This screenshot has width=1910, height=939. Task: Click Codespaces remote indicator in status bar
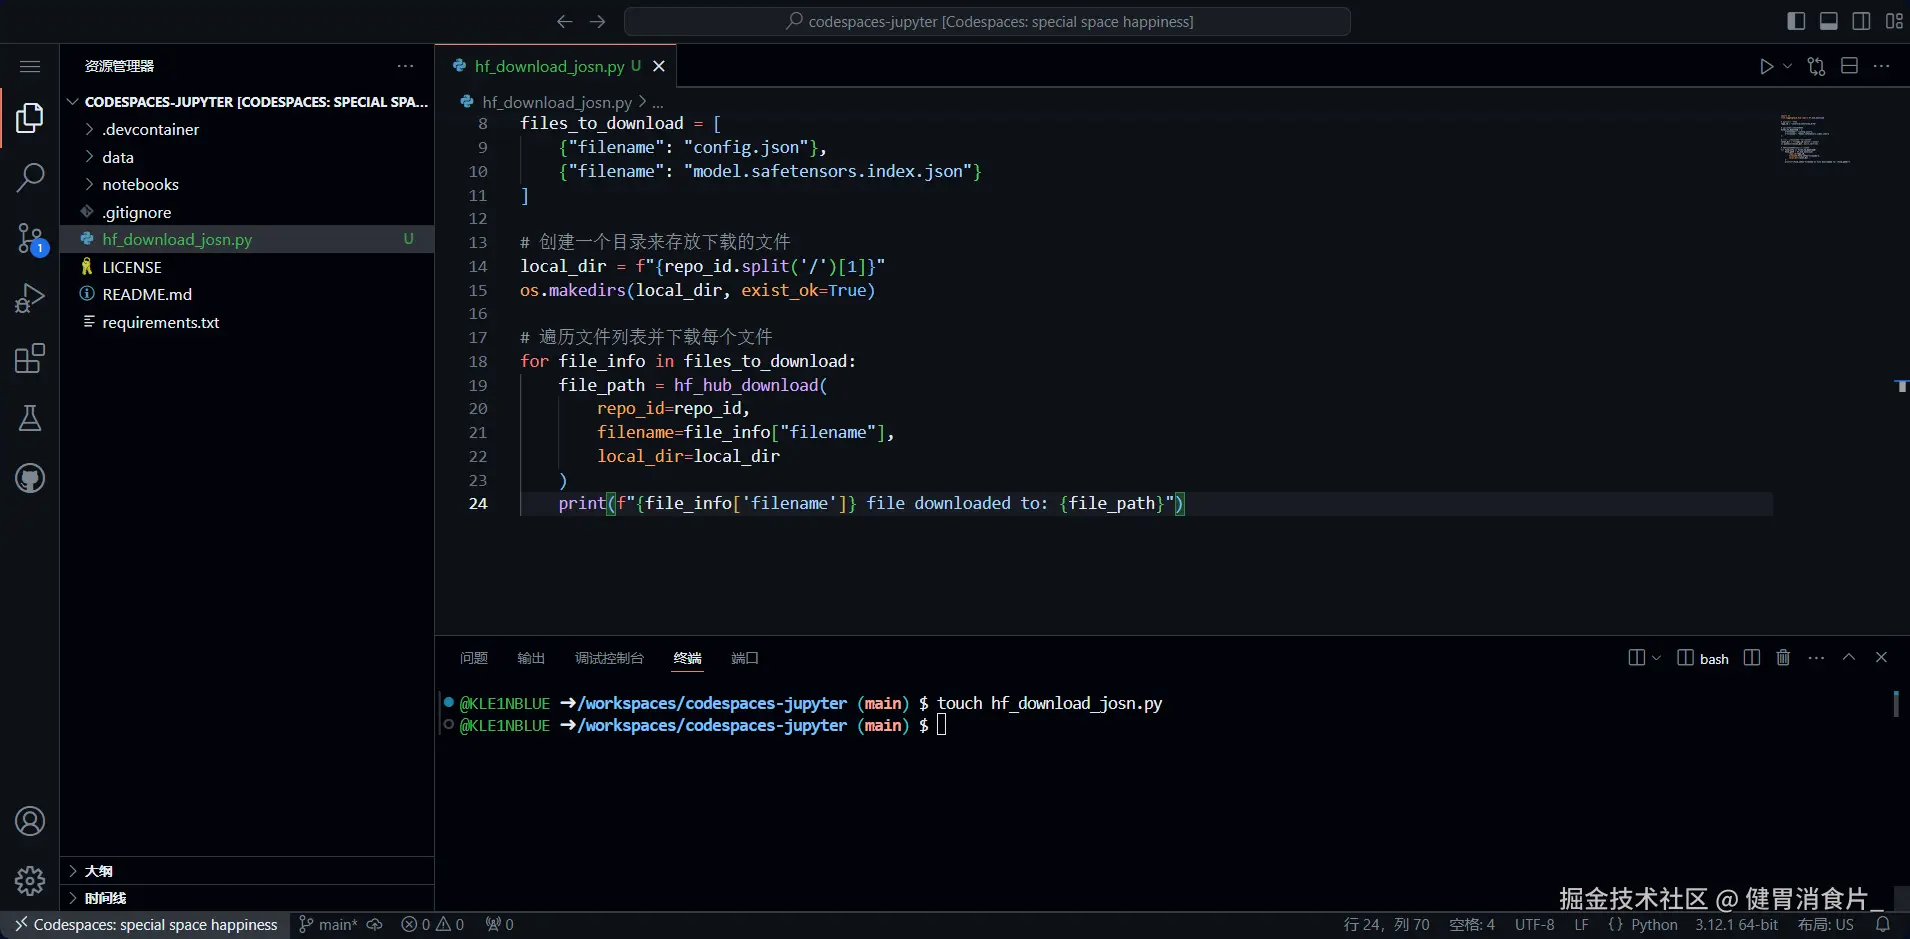tap(146, 925)
